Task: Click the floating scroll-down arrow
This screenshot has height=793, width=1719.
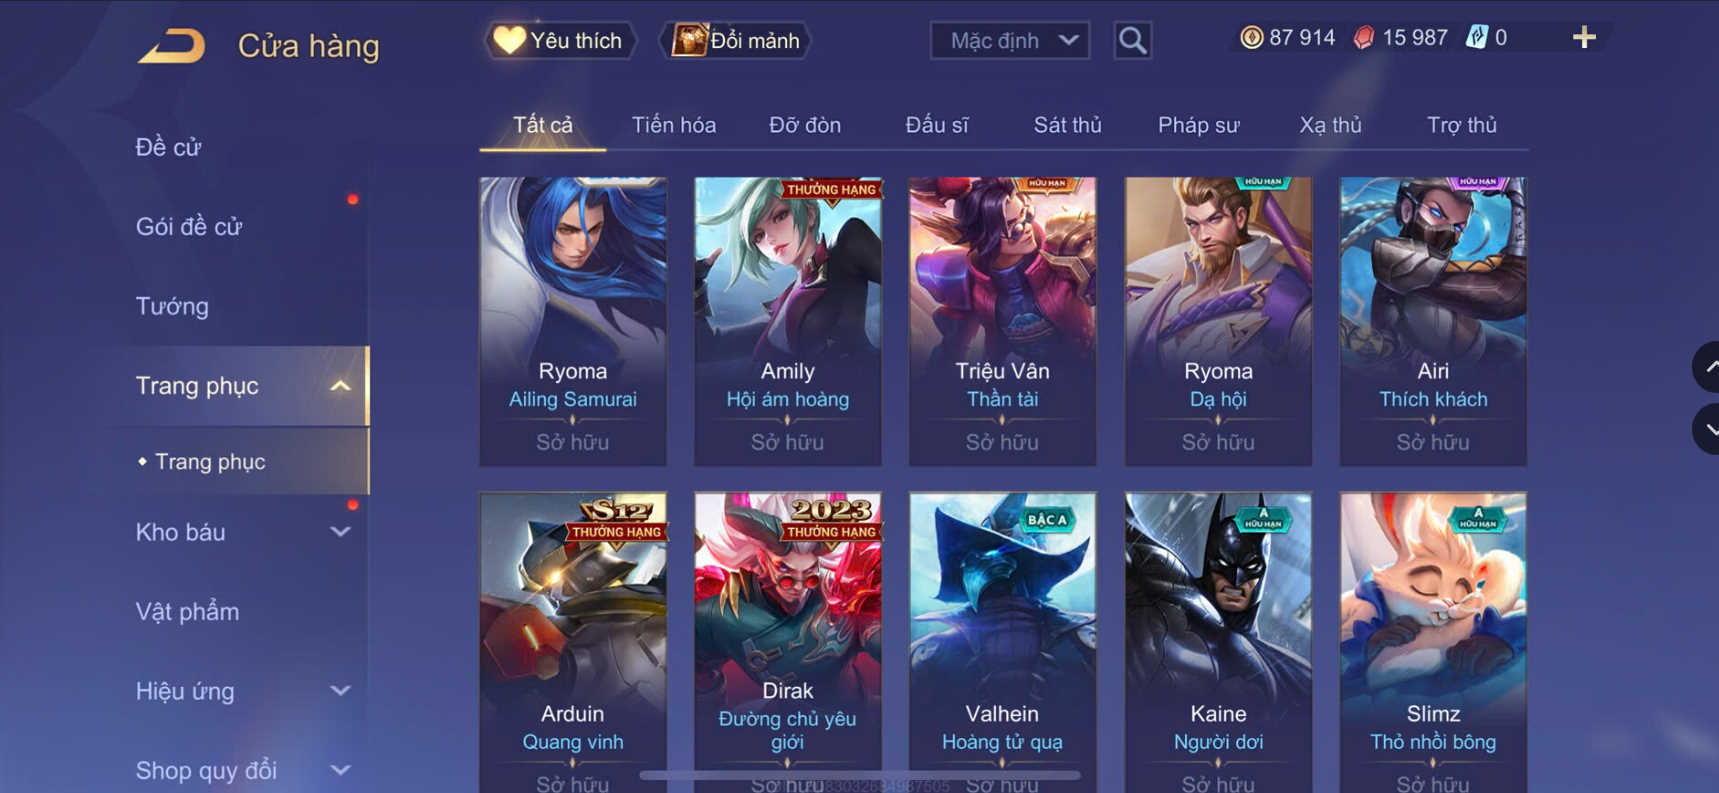Action: point(1706,430)
